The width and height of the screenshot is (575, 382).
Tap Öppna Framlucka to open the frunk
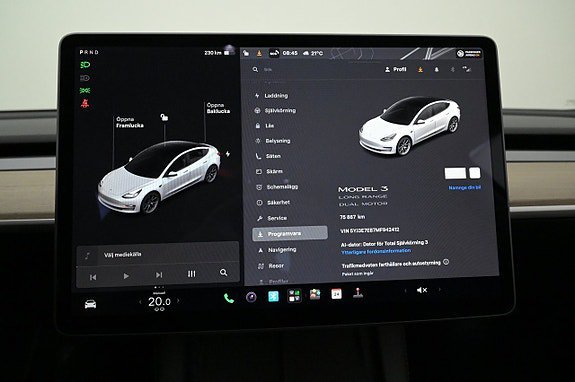coord(130,122)
